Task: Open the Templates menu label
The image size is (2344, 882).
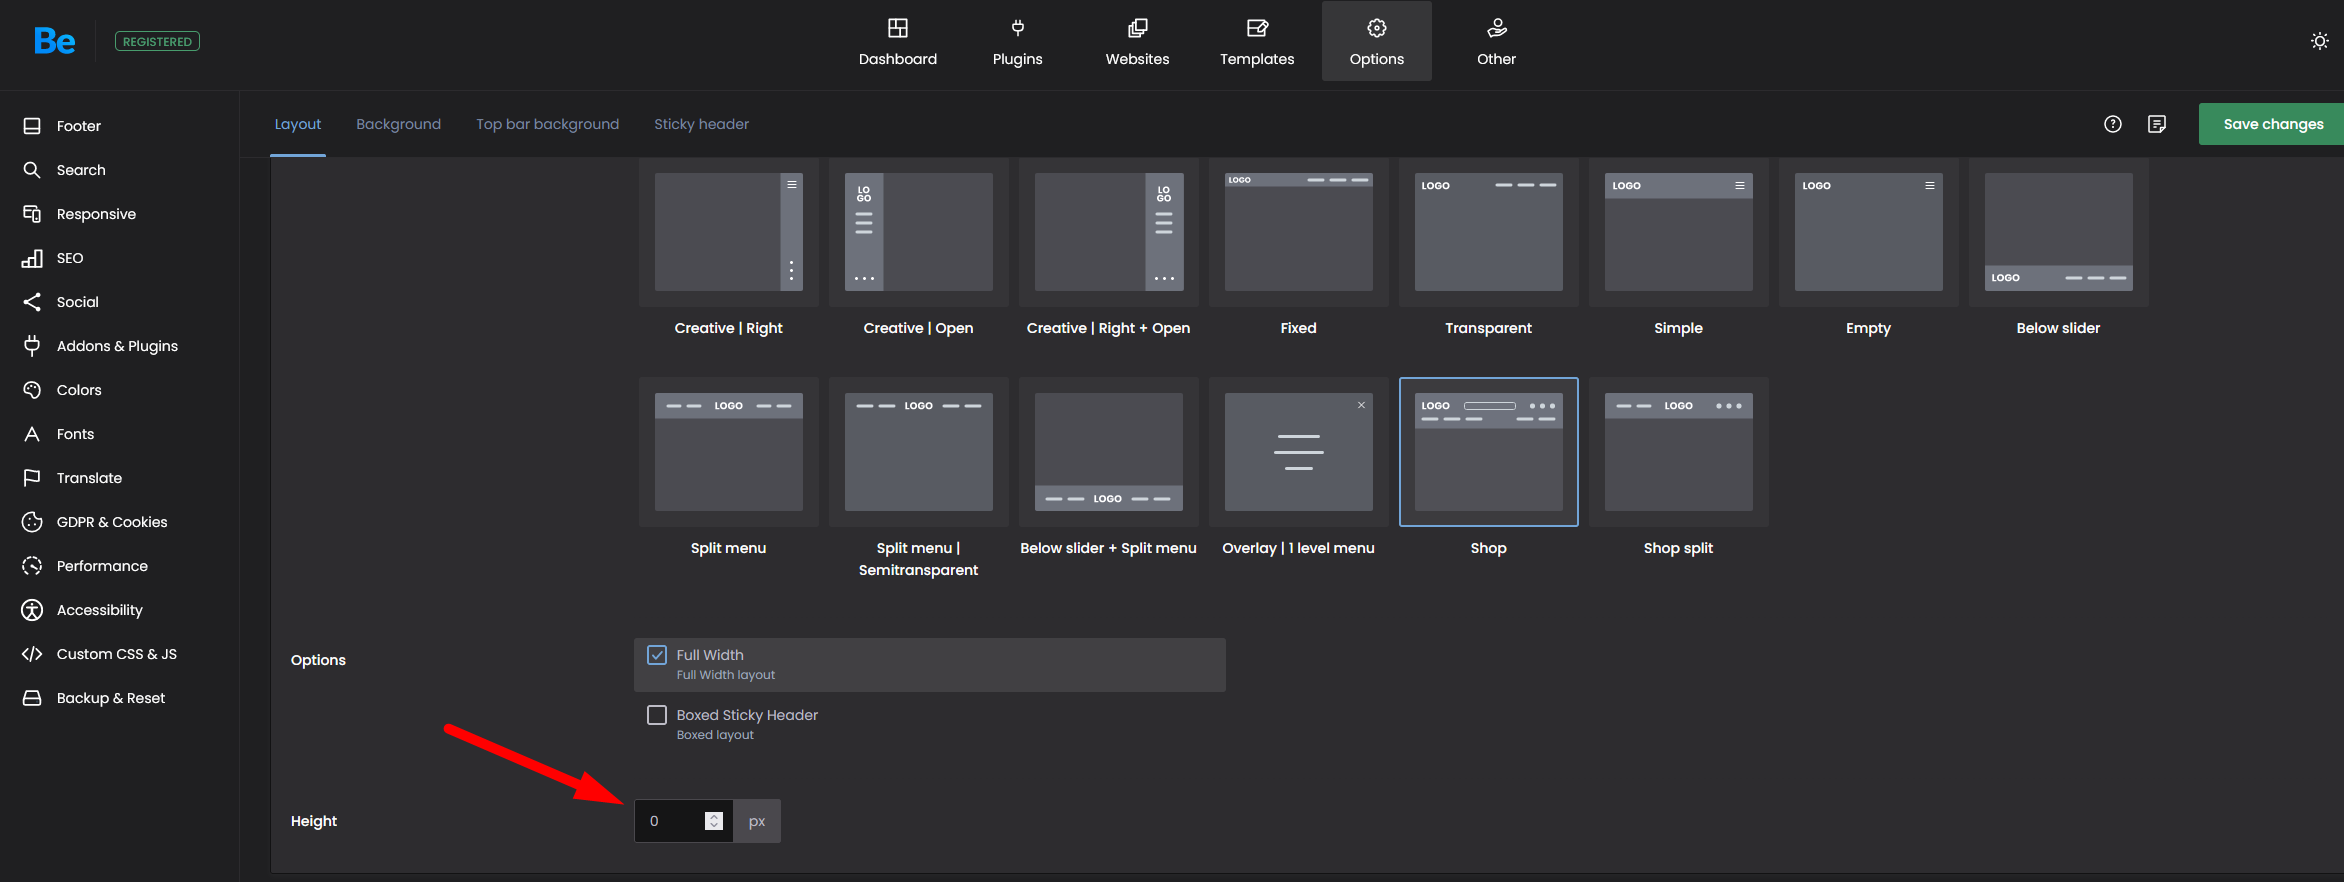Action: [1257, 59]
